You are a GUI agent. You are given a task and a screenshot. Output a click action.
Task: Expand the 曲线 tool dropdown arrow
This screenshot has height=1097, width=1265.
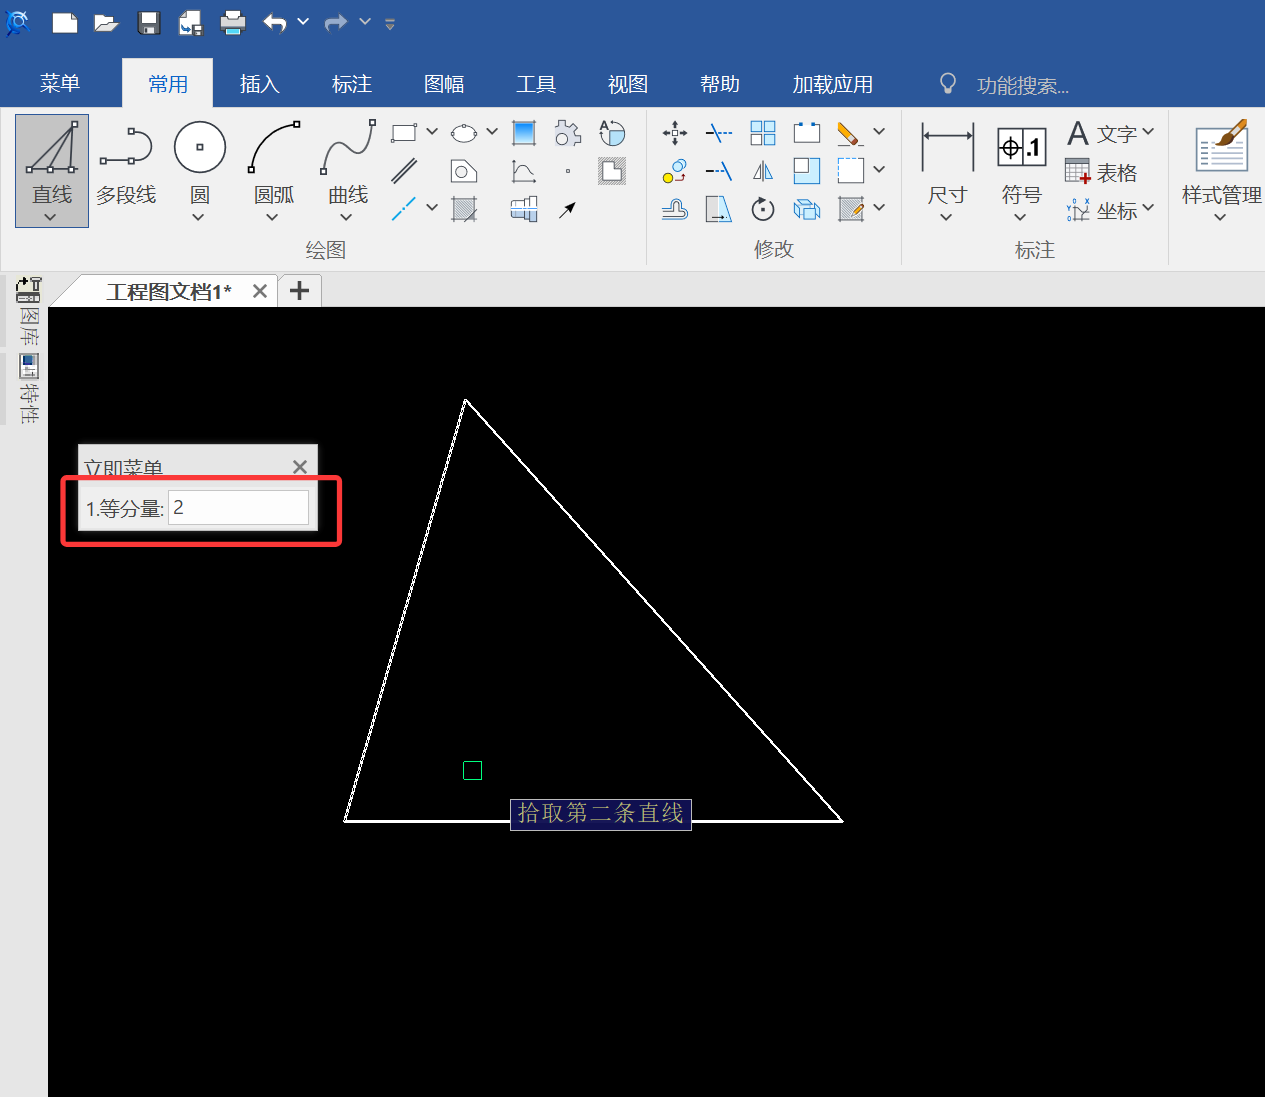[x=346, y=217]
